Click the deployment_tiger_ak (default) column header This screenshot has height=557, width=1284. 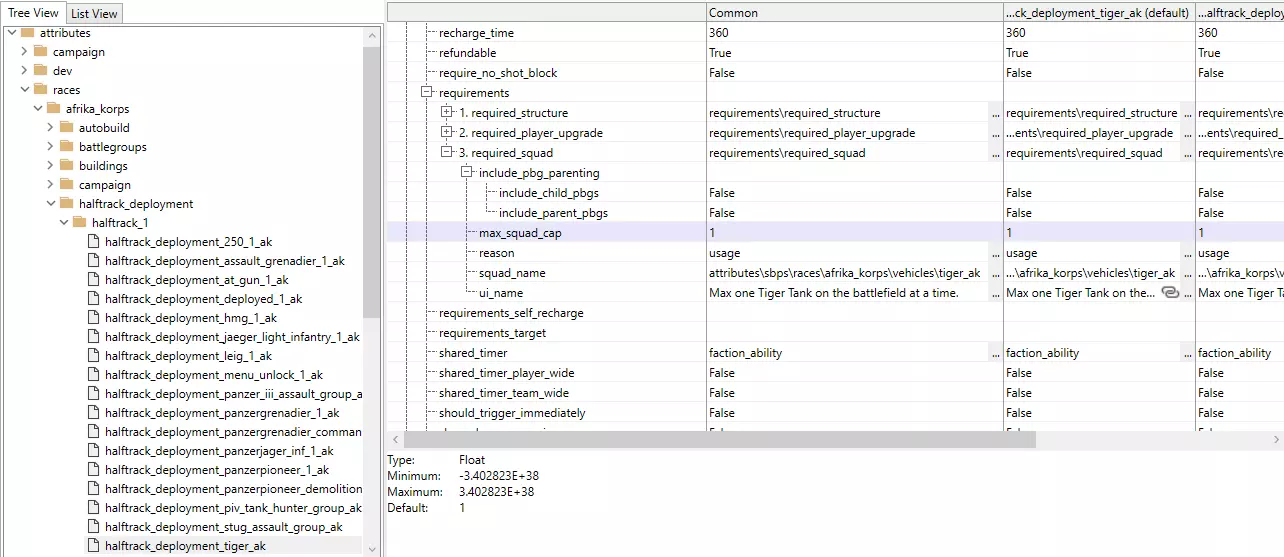click(x=1099, y=13)
